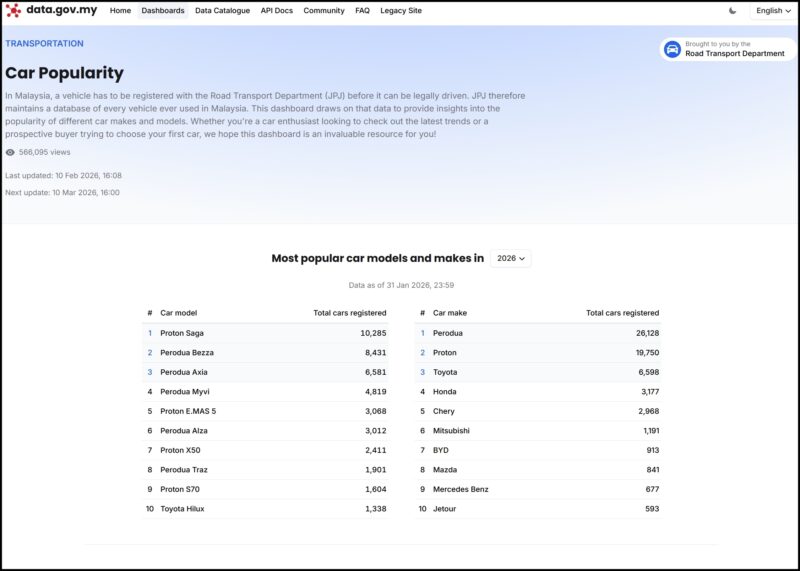Open the 2026 year selector dropdown

pos(511,258)
